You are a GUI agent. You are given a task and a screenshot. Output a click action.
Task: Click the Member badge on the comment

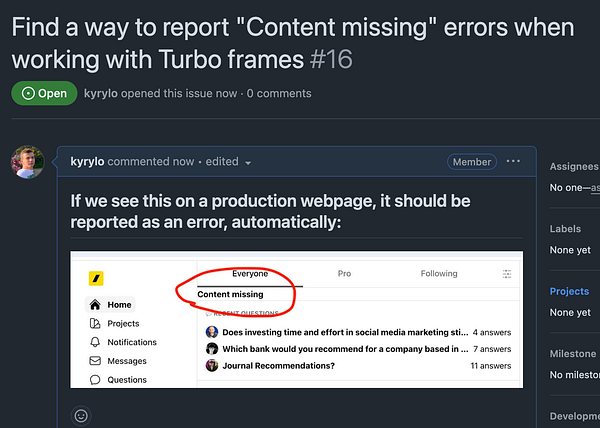(472, 162)
